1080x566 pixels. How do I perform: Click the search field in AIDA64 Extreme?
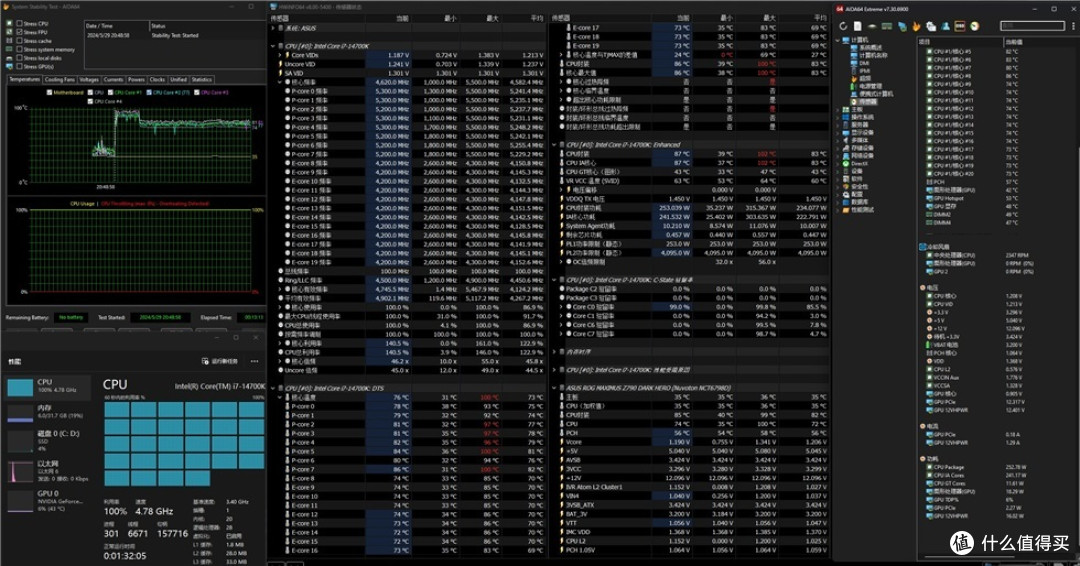point(1032,26)
